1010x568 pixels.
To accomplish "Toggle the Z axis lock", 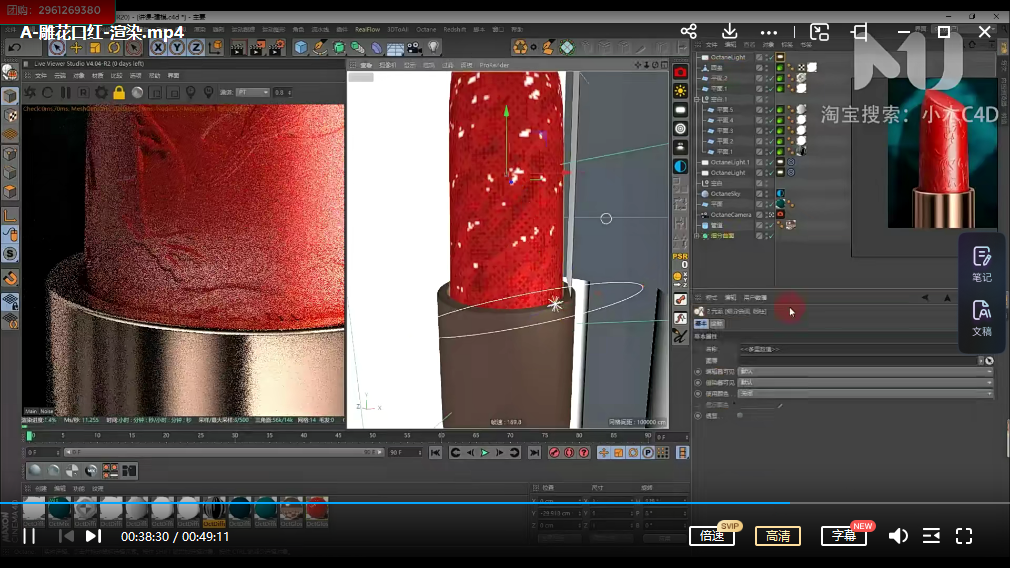I will click(196, 48).
